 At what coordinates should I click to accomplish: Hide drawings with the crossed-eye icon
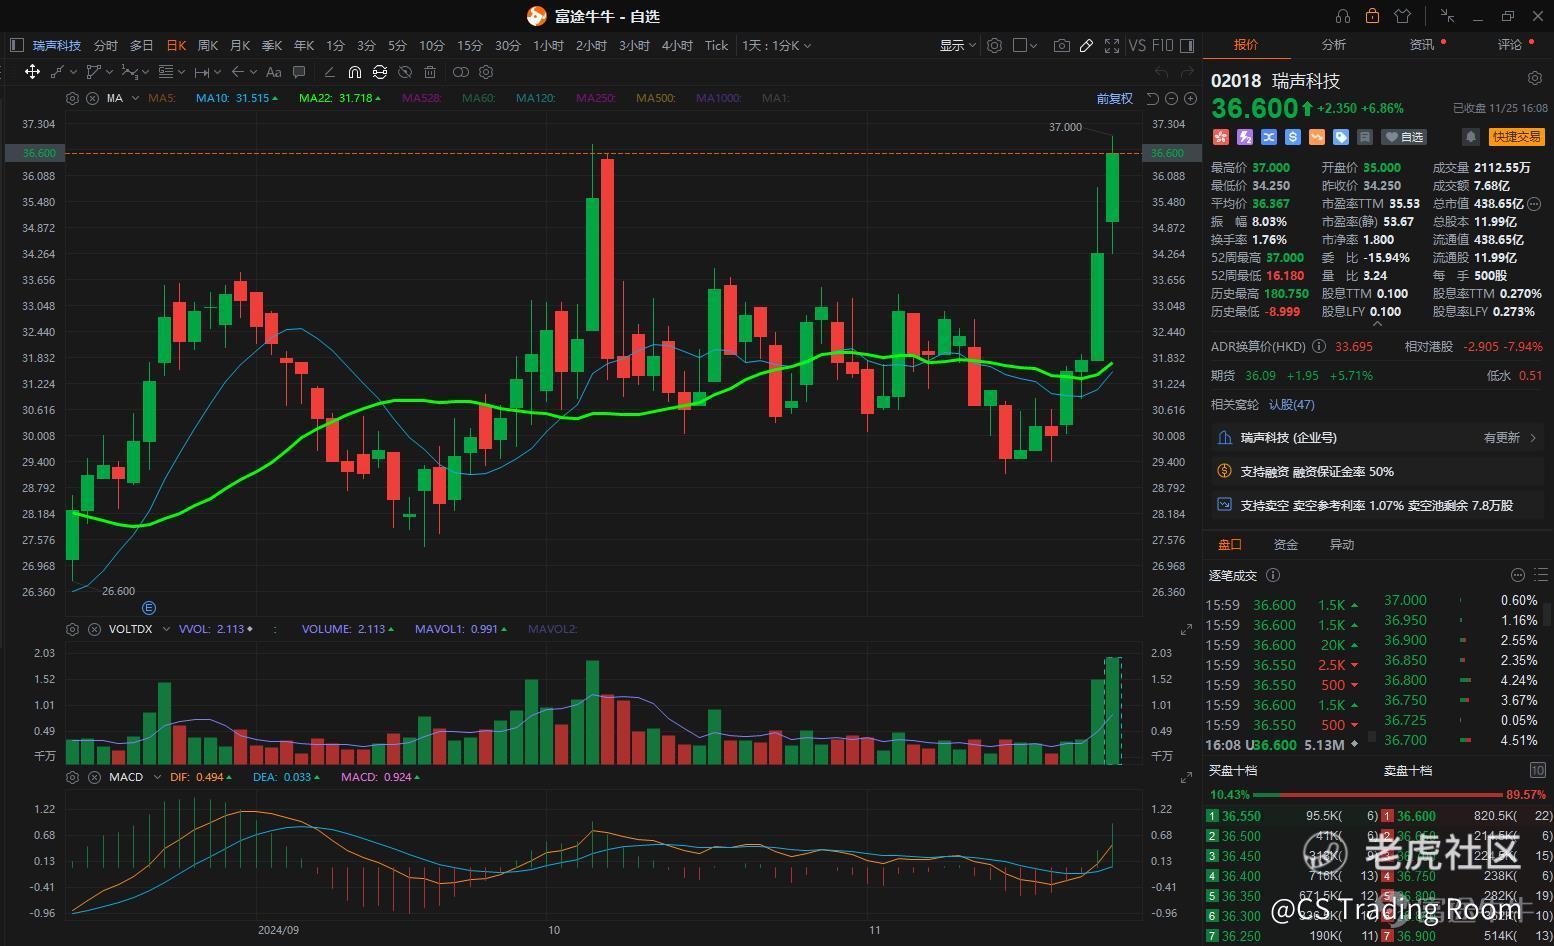pos(405,72)
